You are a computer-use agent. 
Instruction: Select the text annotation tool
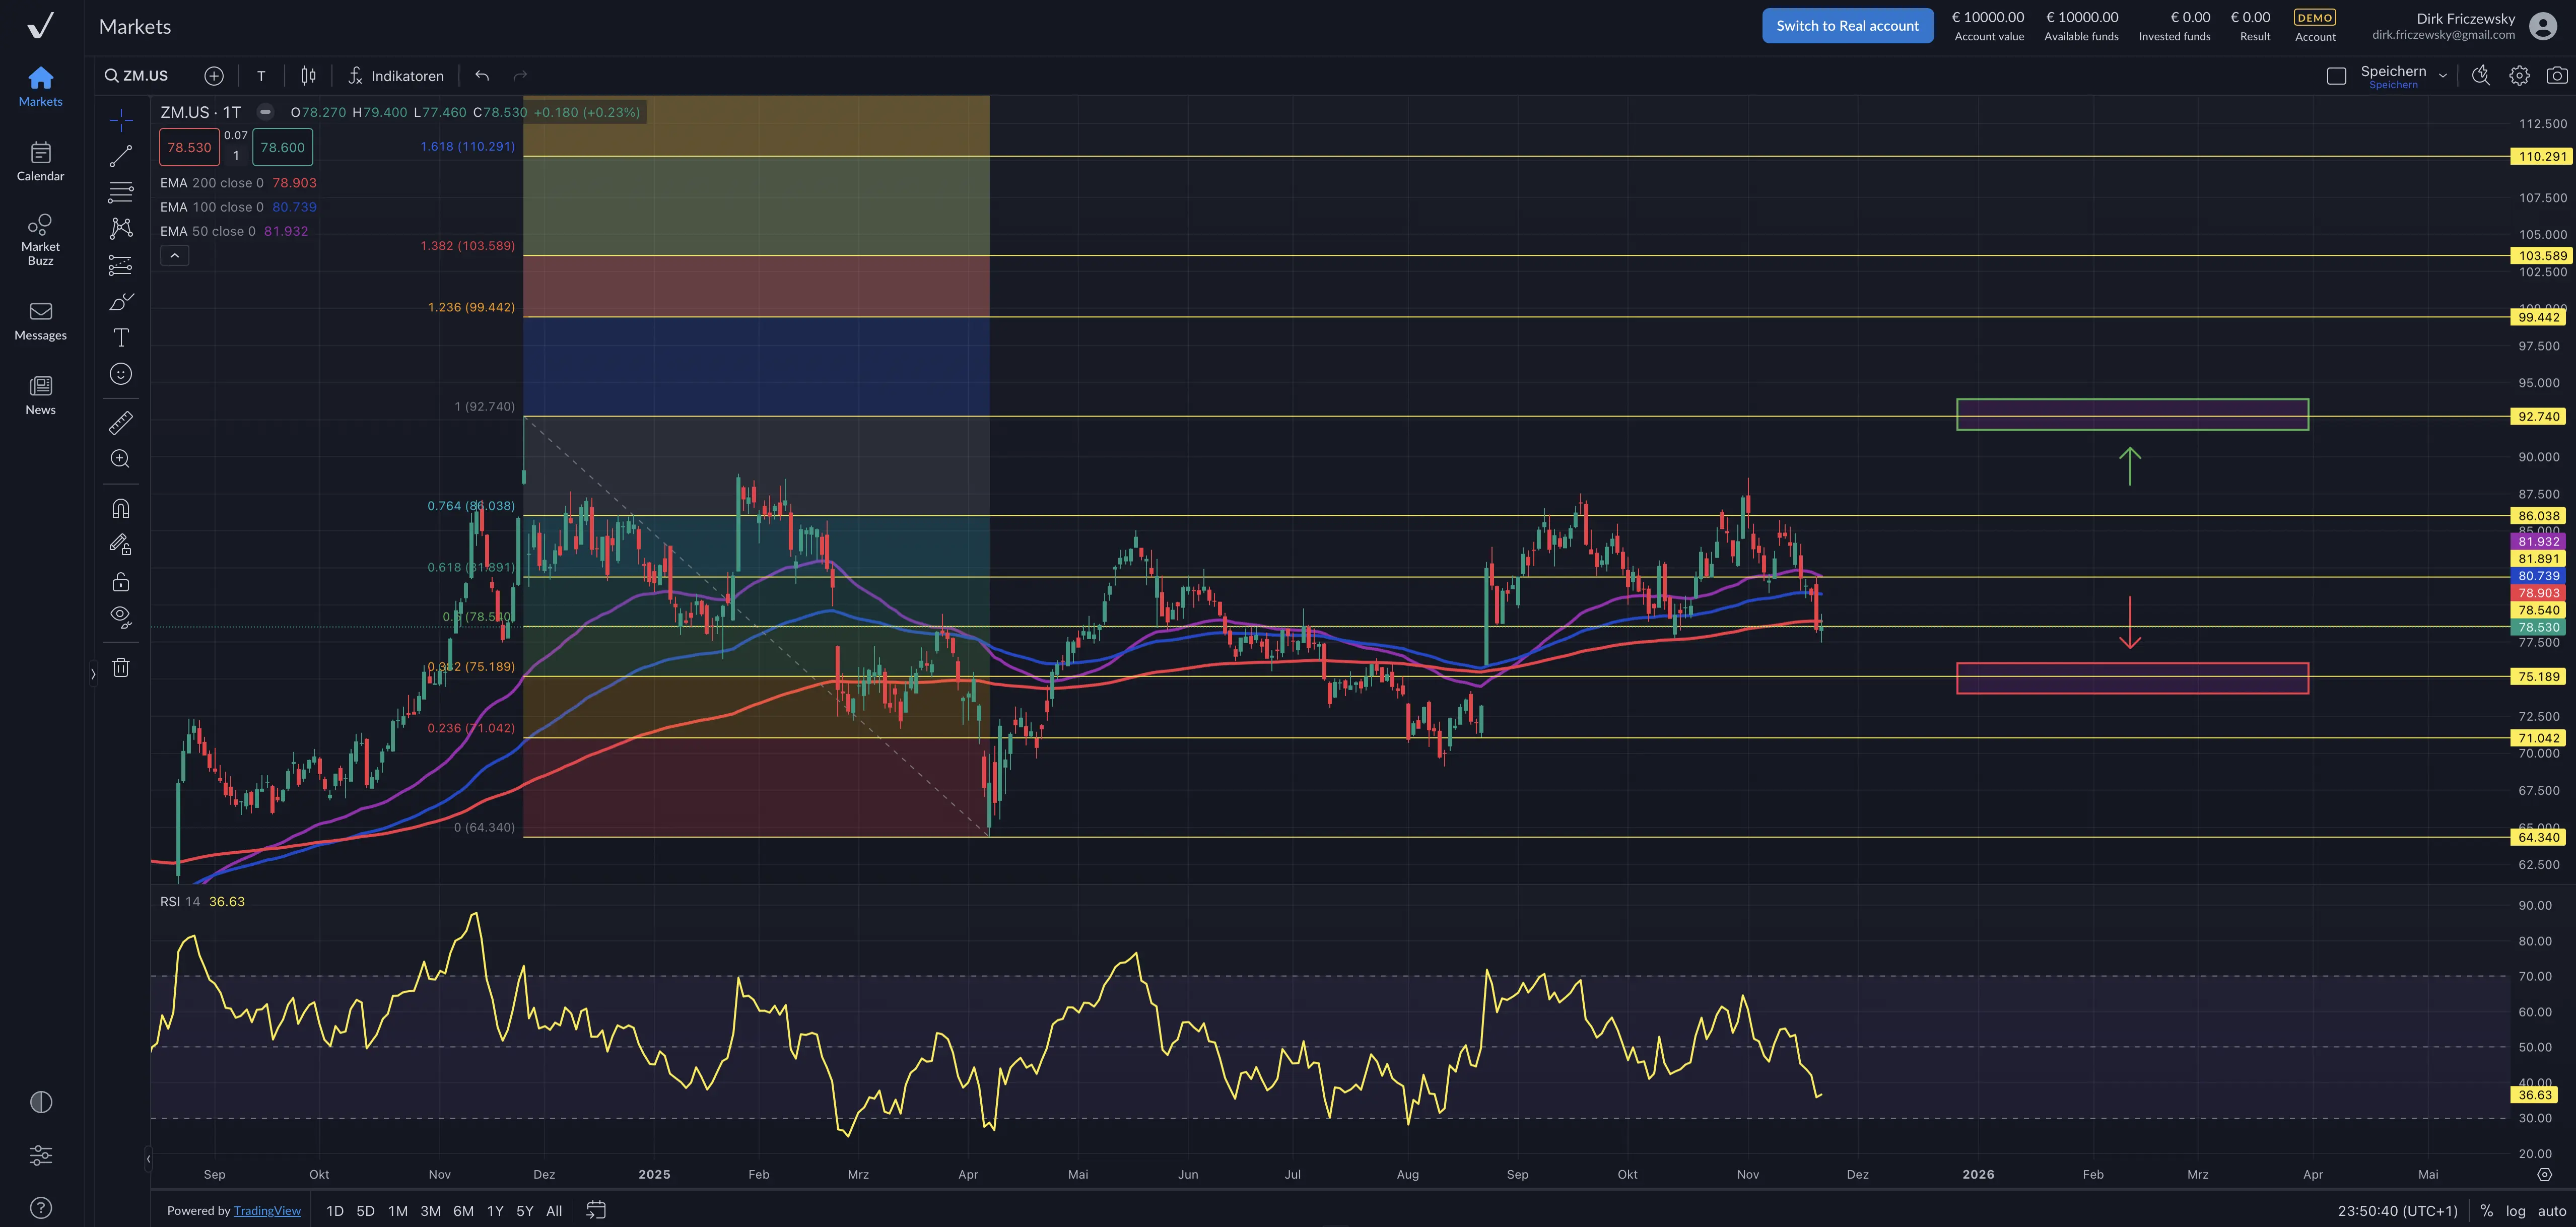tap(121, 338)
